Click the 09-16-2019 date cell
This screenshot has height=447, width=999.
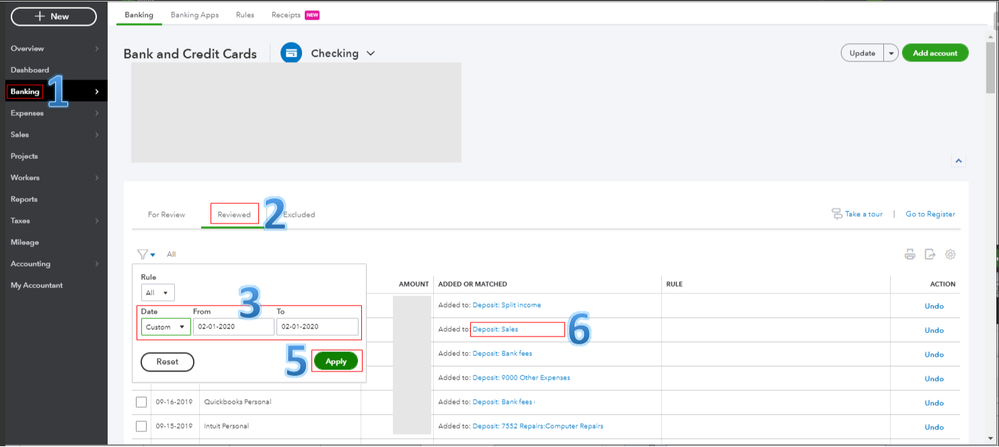[x=173, y=402]
